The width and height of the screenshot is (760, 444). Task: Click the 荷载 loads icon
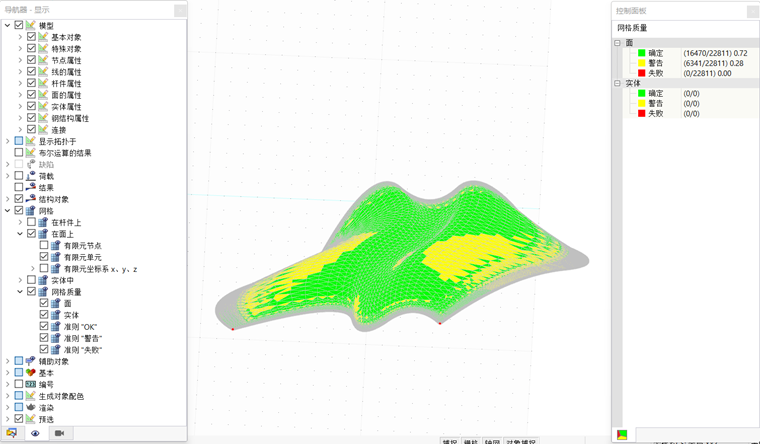coord(31,176)
